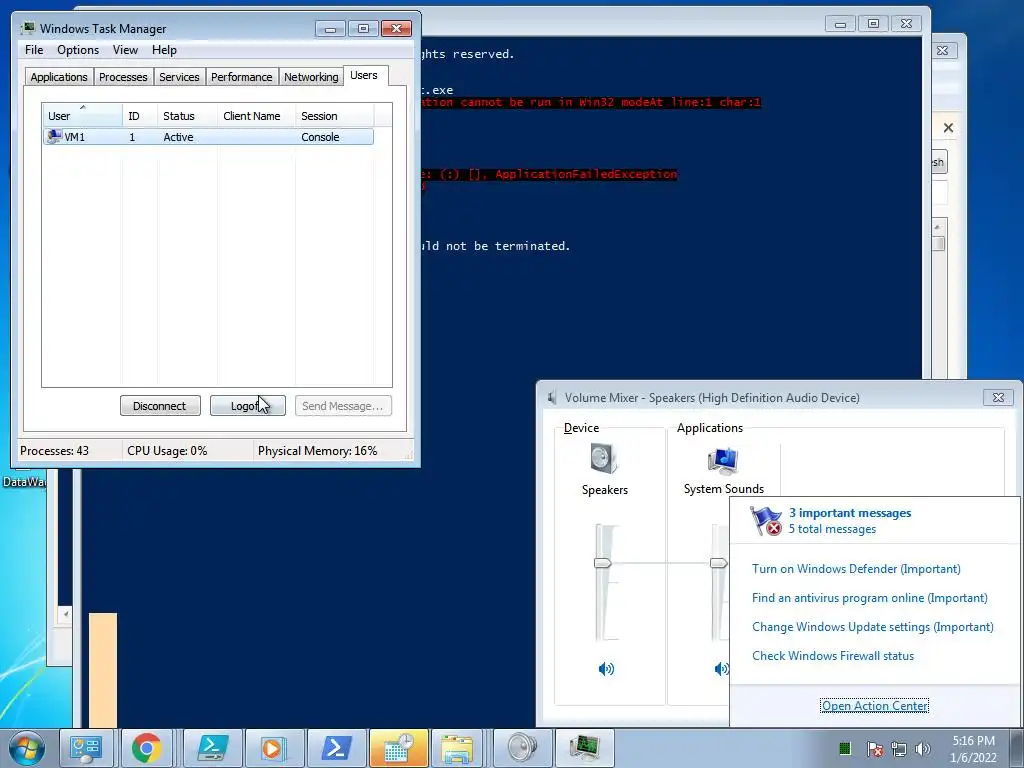Open Find an antivirus program online link
Viewport: 1024px width, 768px height.
(870, 598)
